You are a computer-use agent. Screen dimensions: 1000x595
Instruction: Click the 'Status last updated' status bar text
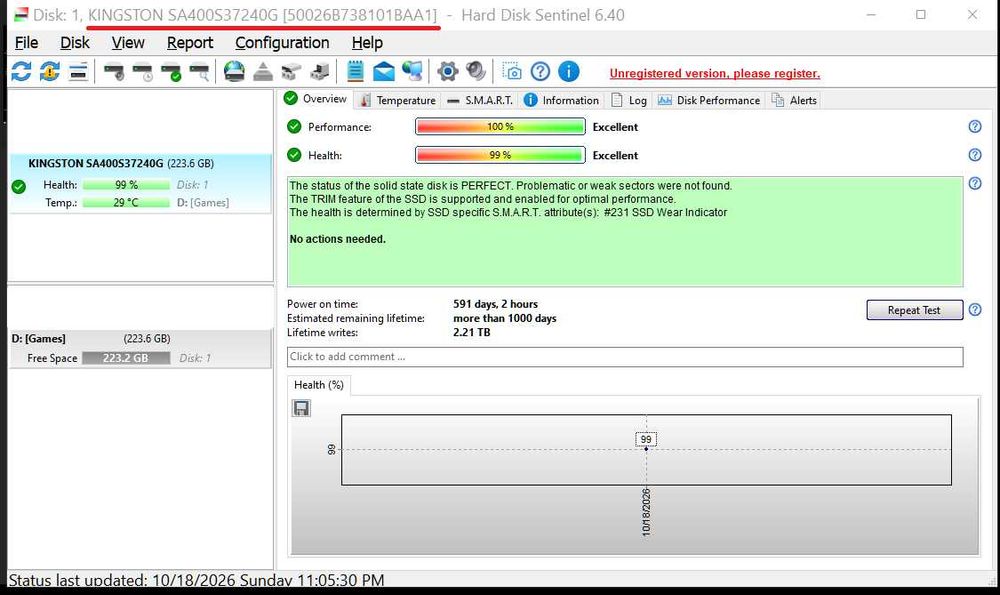pyautogui.click(x=196, y=580)
